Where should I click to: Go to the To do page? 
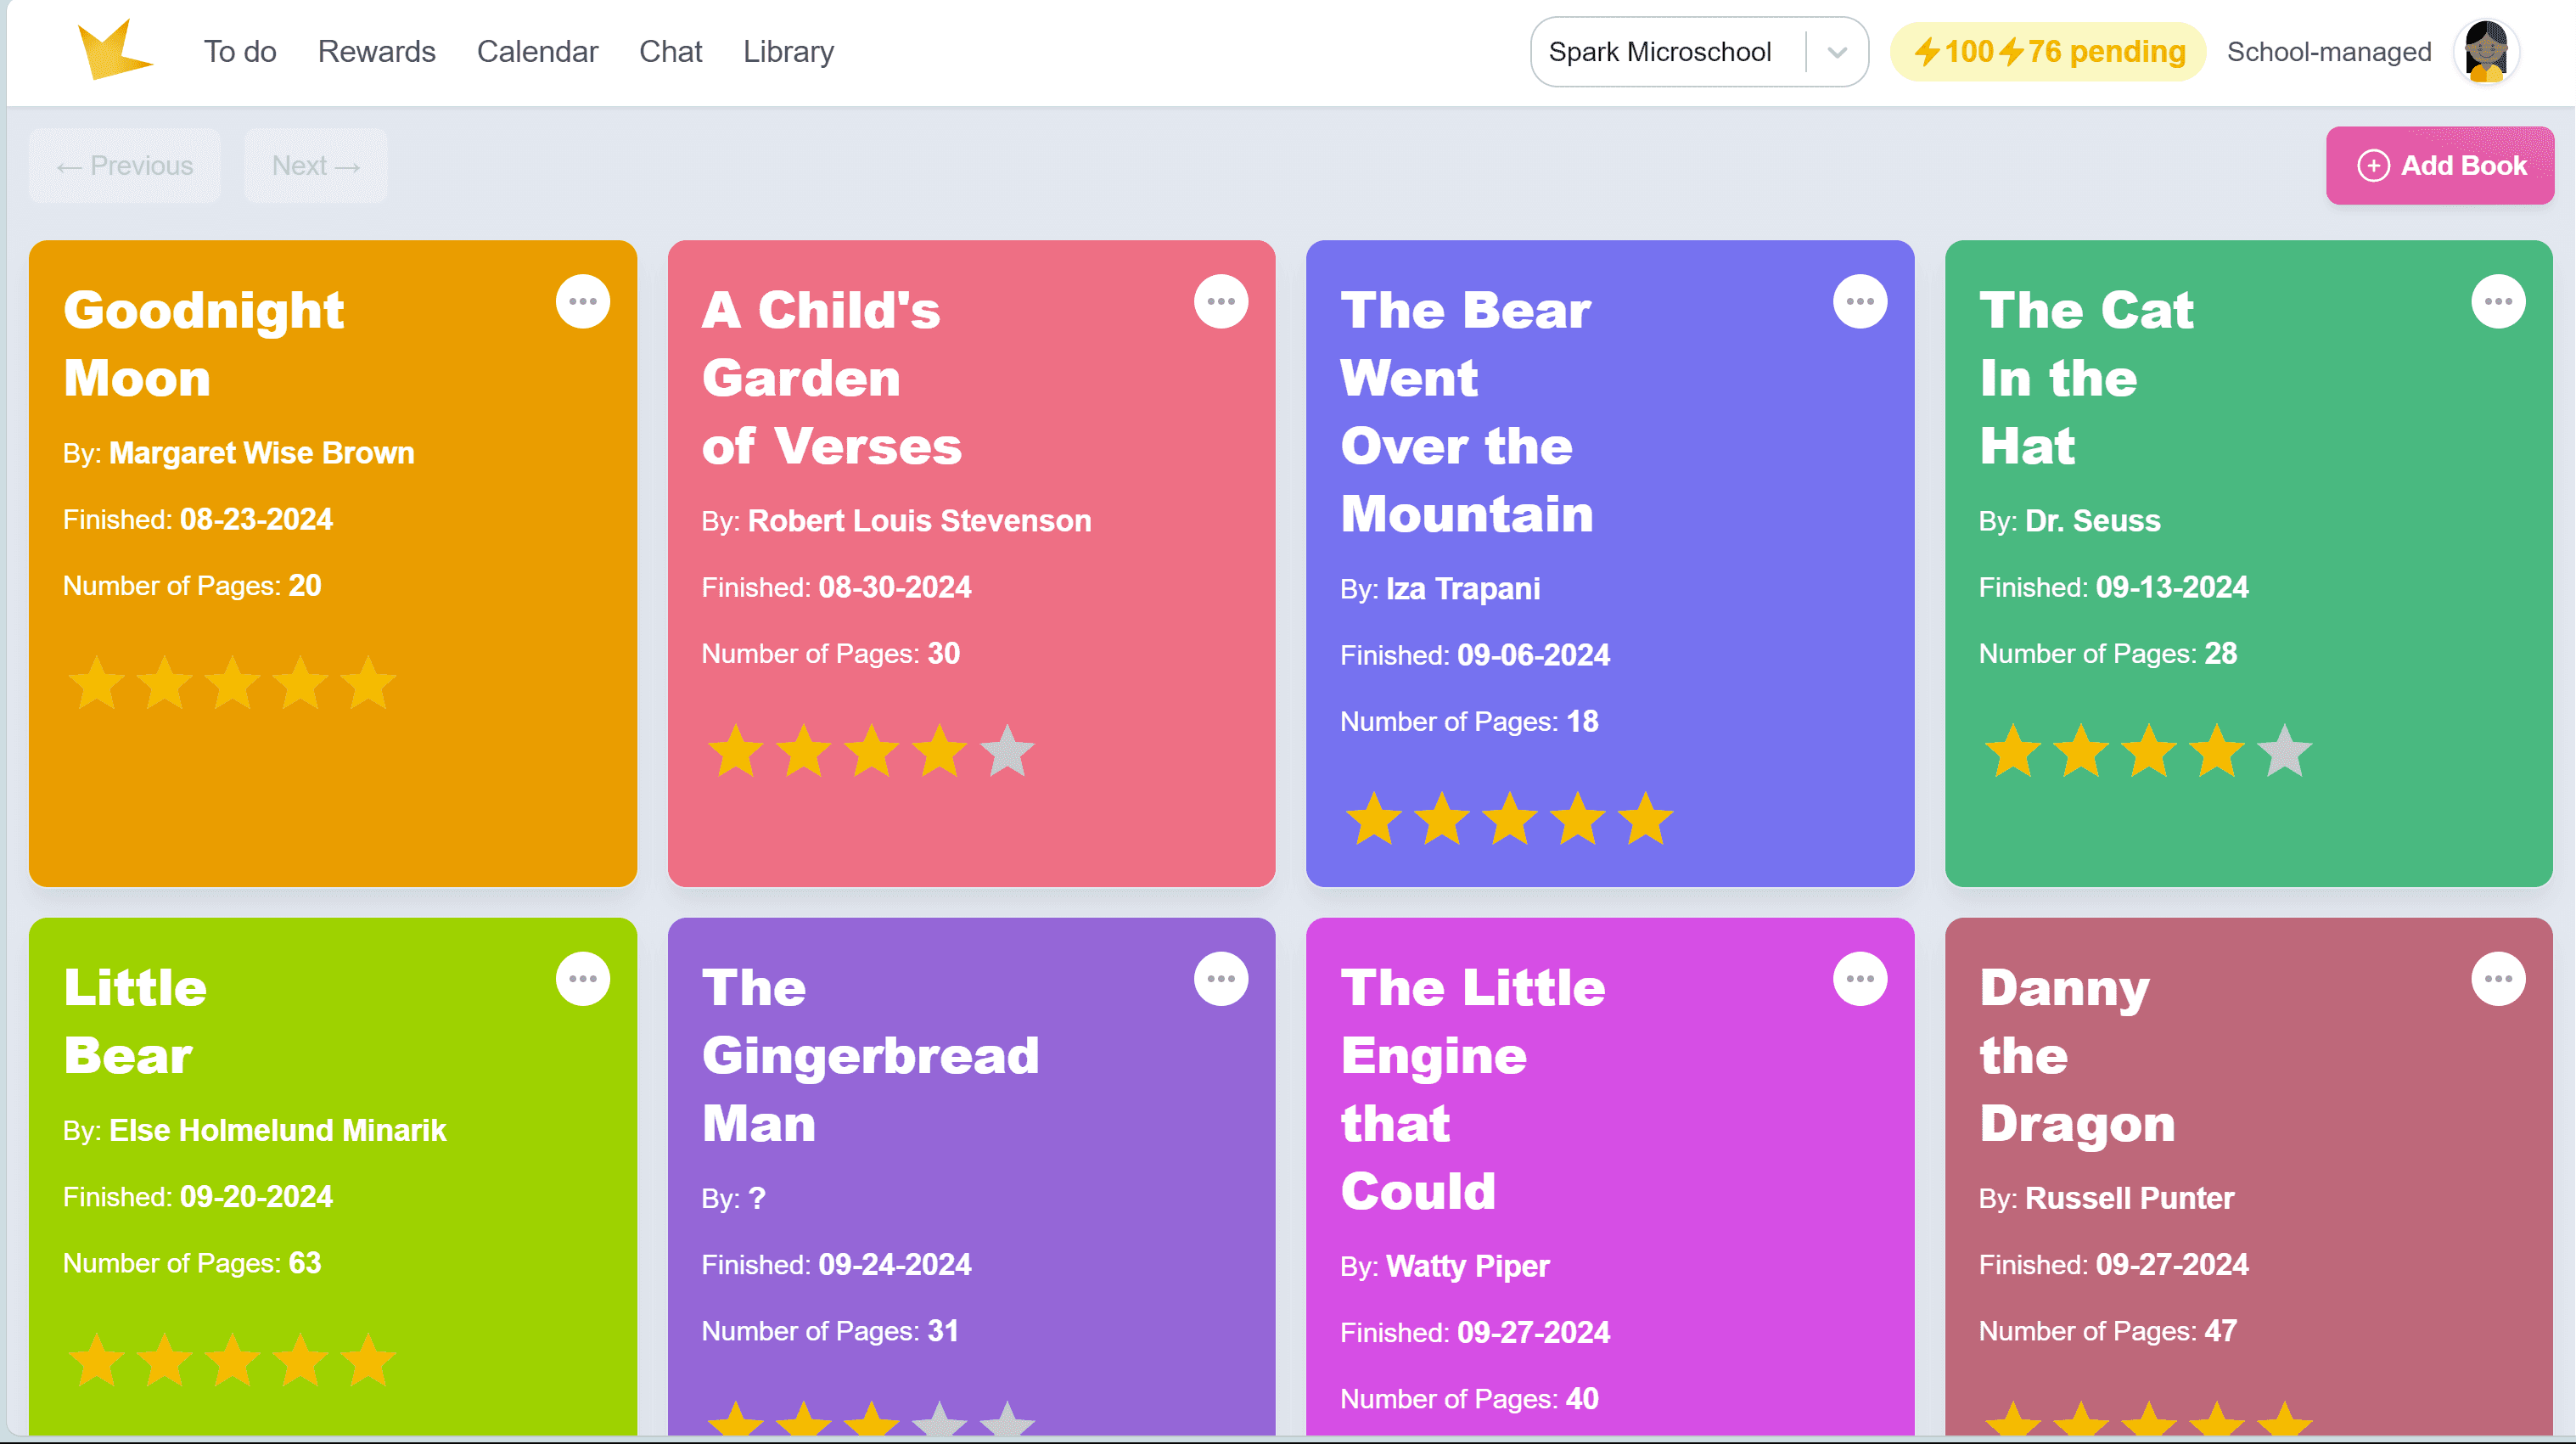[240, 52]
